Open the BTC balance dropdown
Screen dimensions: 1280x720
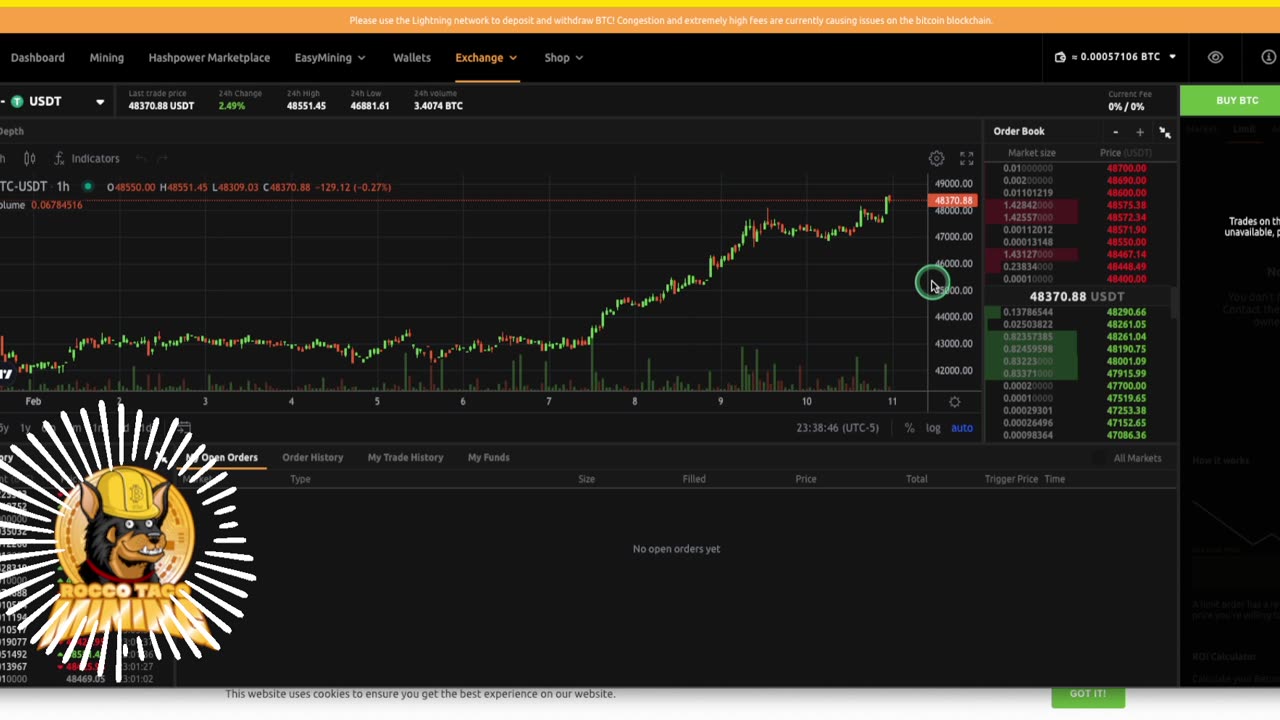pos(1172,57)
